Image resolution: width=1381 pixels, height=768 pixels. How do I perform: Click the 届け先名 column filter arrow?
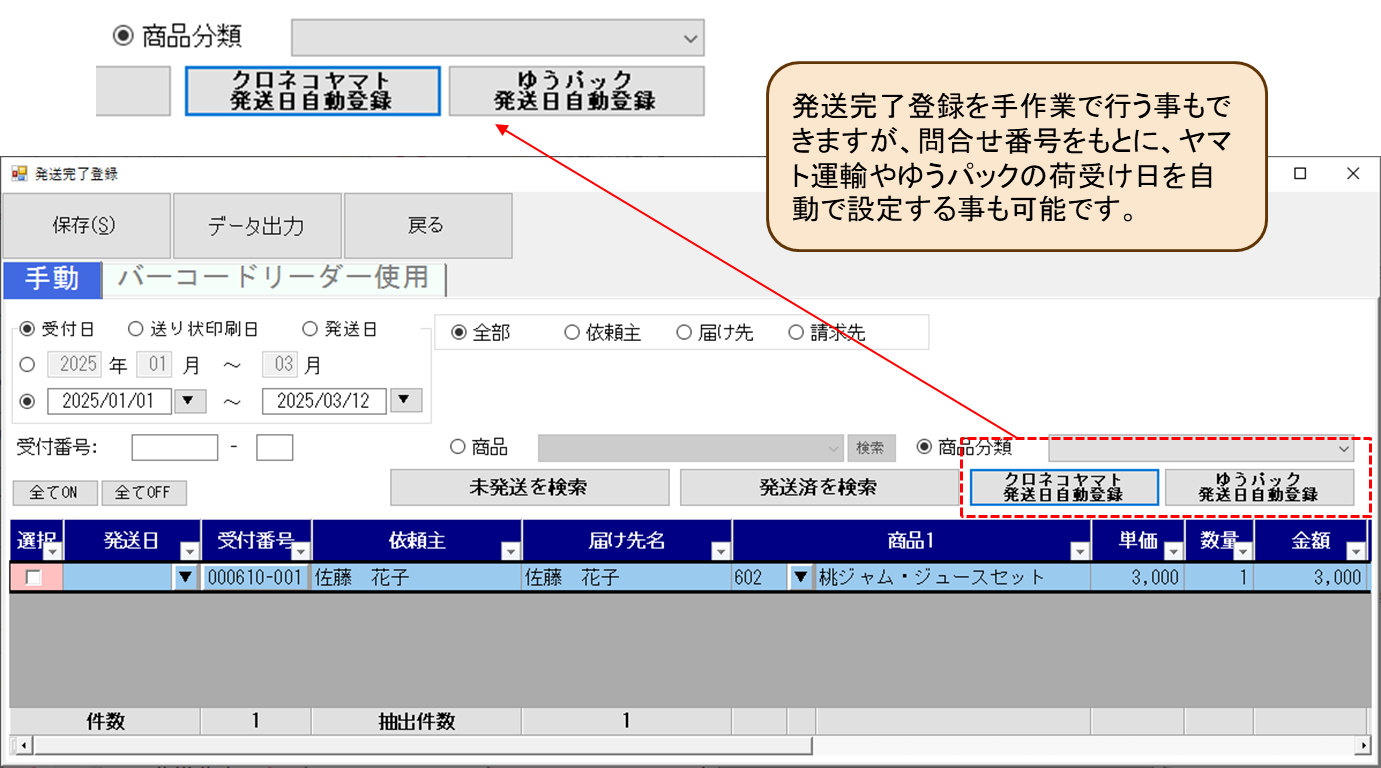720,551
